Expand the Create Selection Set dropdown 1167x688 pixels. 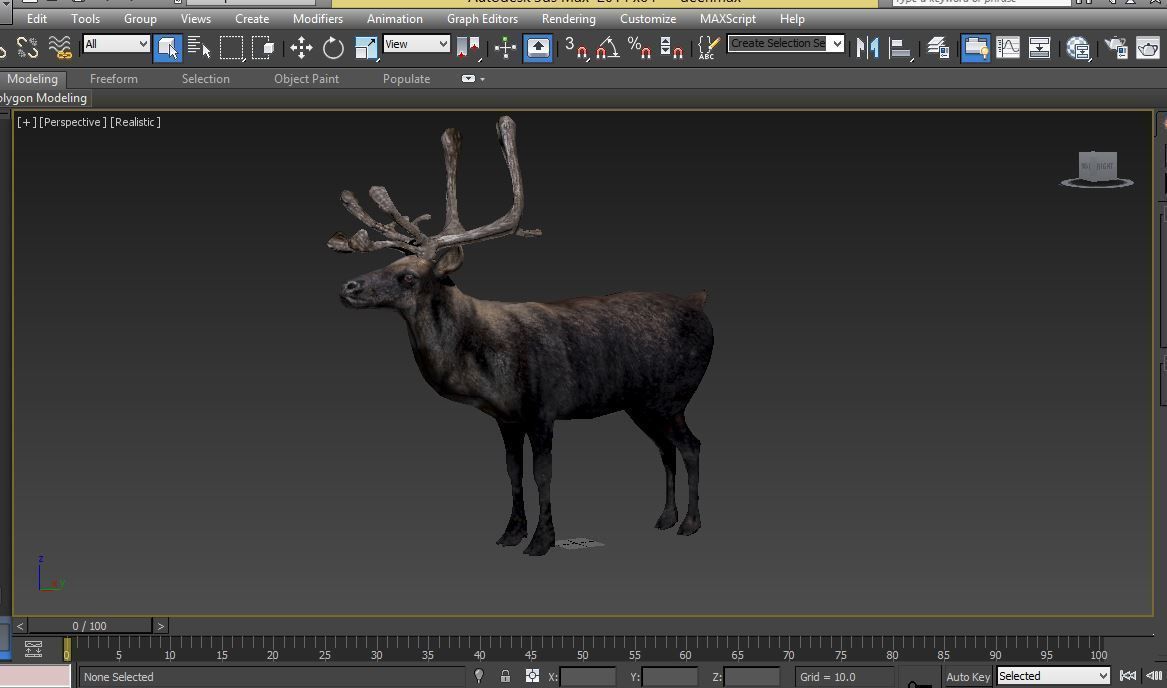[837, 43]
